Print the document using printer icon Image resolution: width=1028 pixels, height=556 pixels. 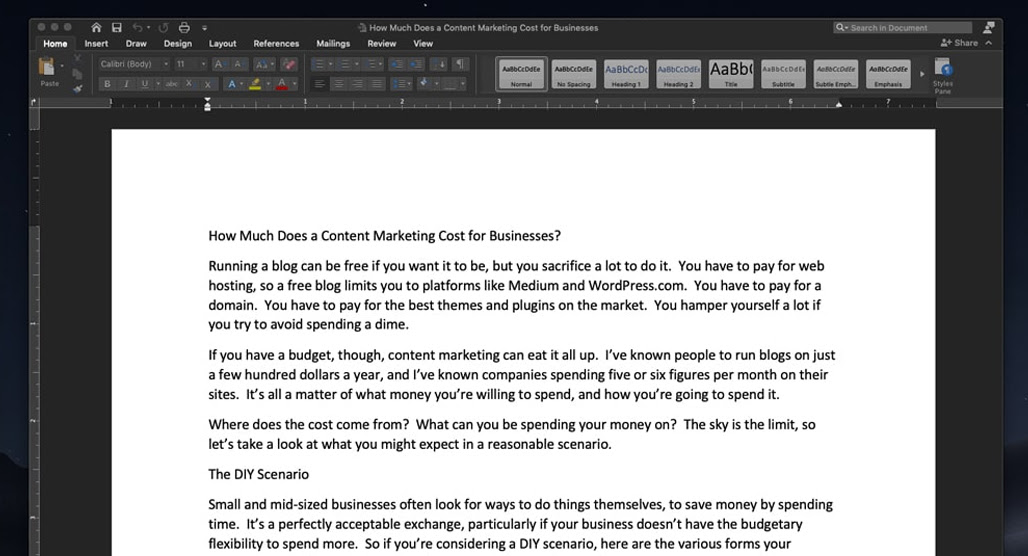click(184, 28)
